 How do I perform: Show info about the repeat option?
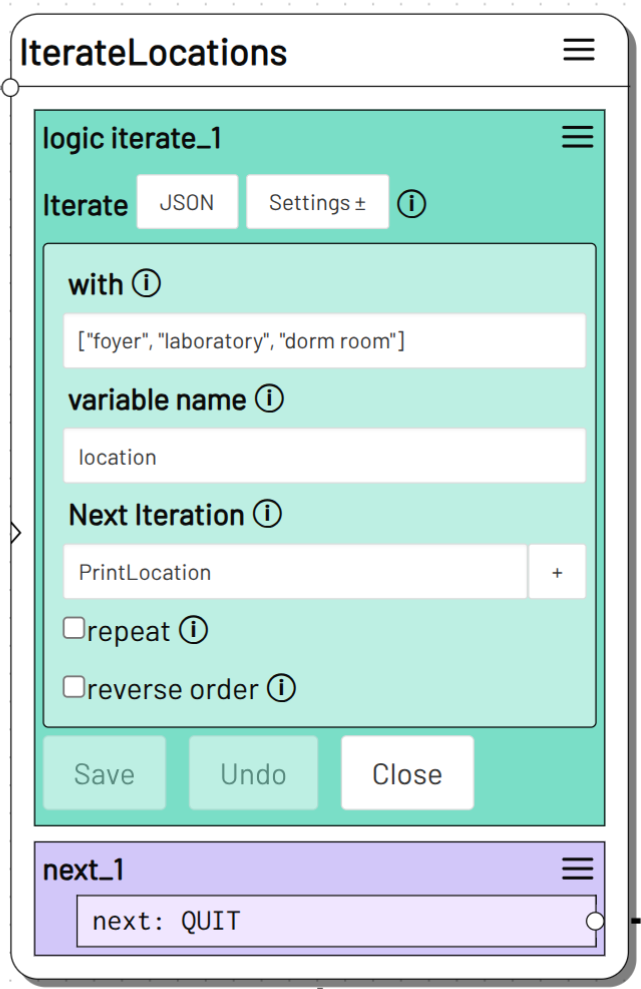click(x=193, y=631)
